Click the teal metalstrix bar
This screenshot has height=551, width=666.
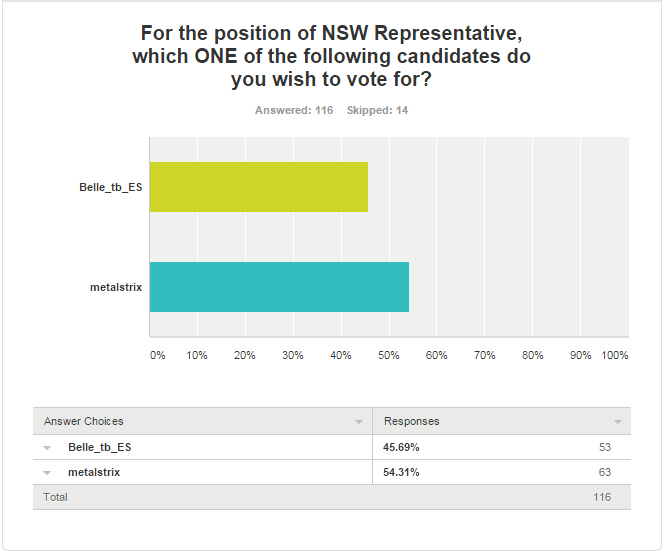[x=279, y=287]
